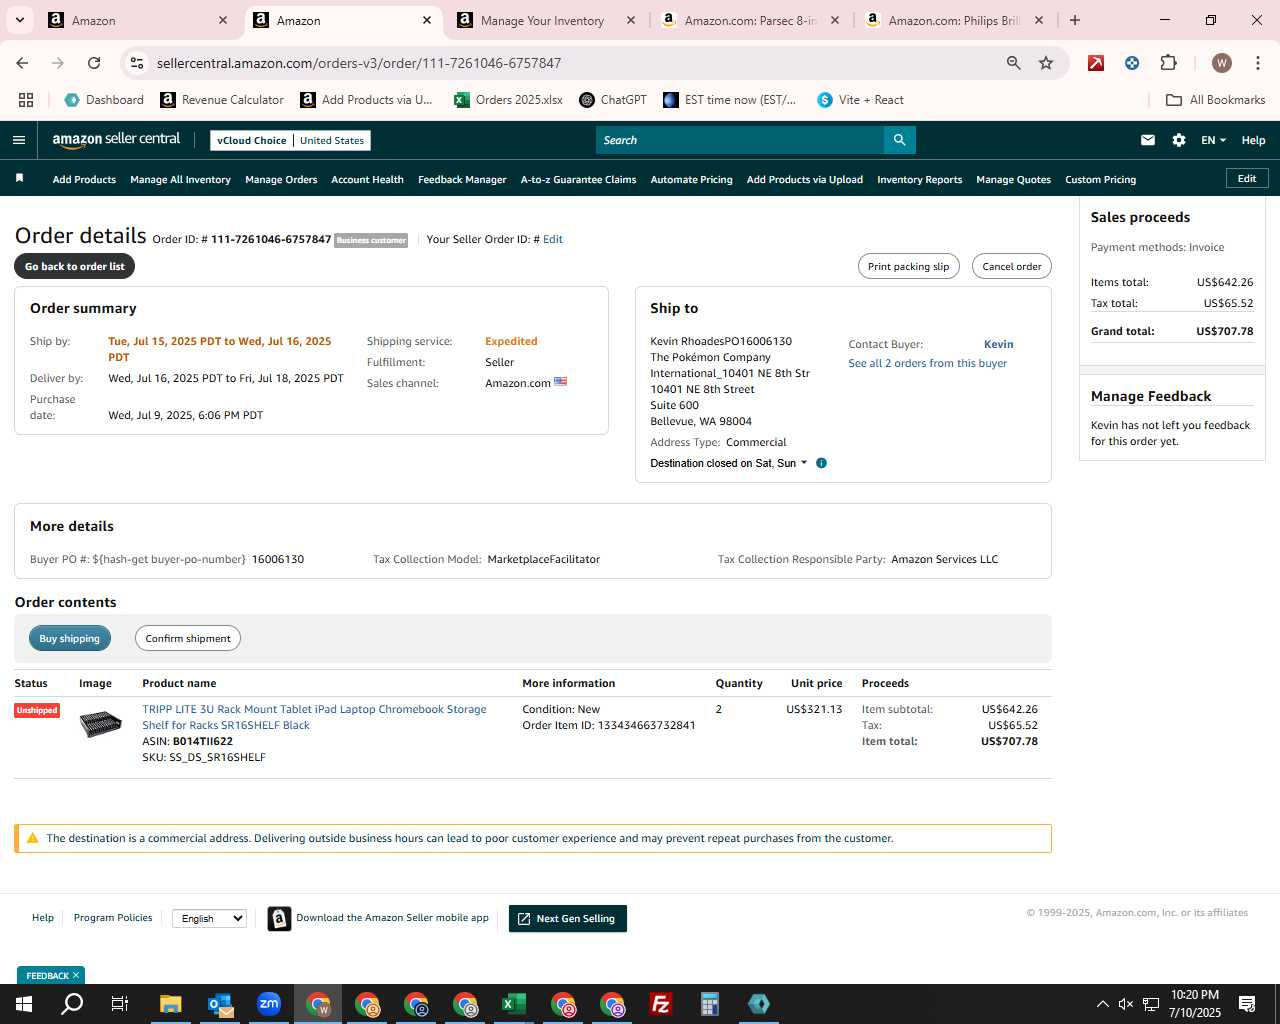This screenshot has width=1280, height=1024.
Task: Open the Orders 2025.xlsx bookmark
Action: (508, 100)
